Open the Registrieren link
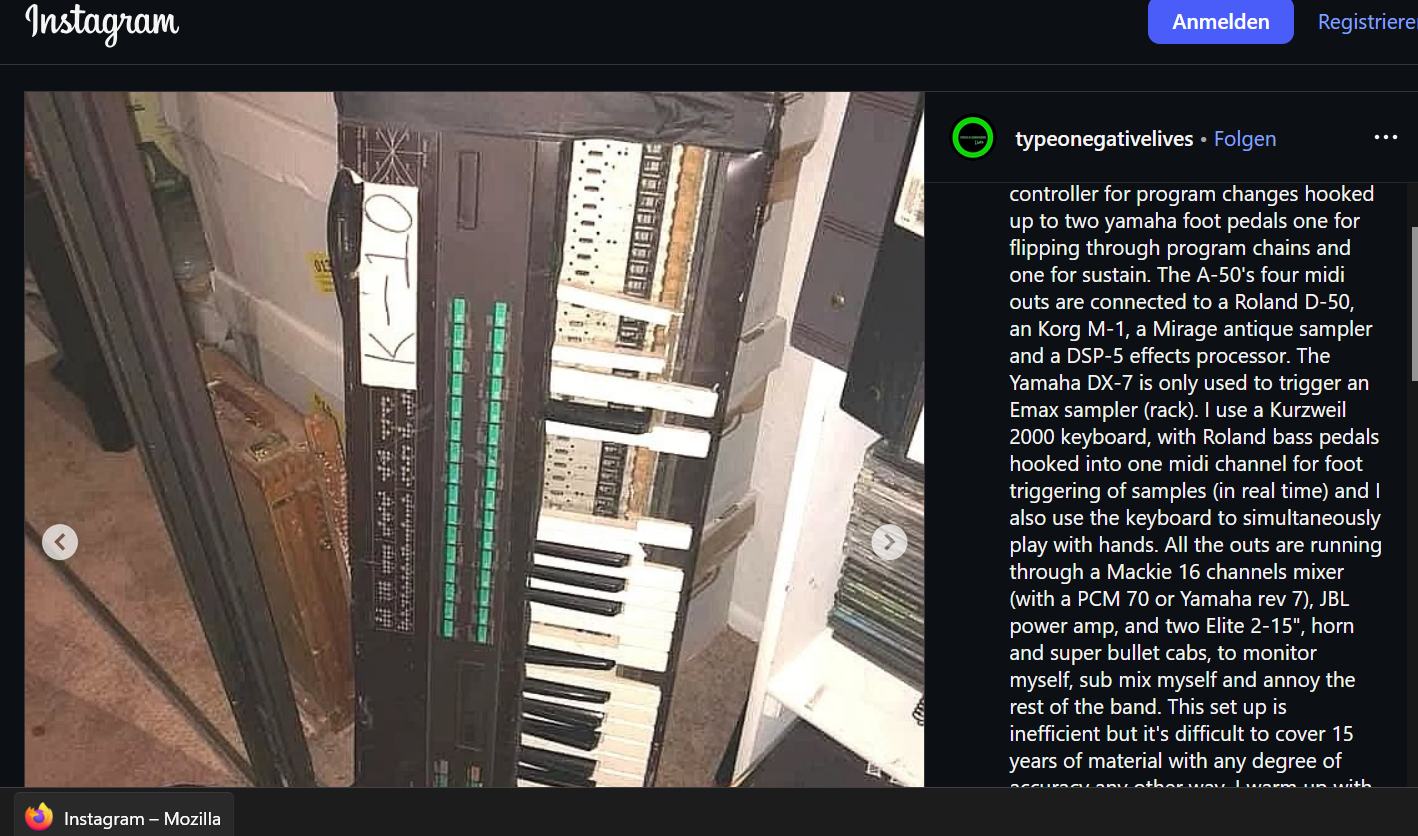This screenshot has width=1418, height=836. tap(1367, 22)
